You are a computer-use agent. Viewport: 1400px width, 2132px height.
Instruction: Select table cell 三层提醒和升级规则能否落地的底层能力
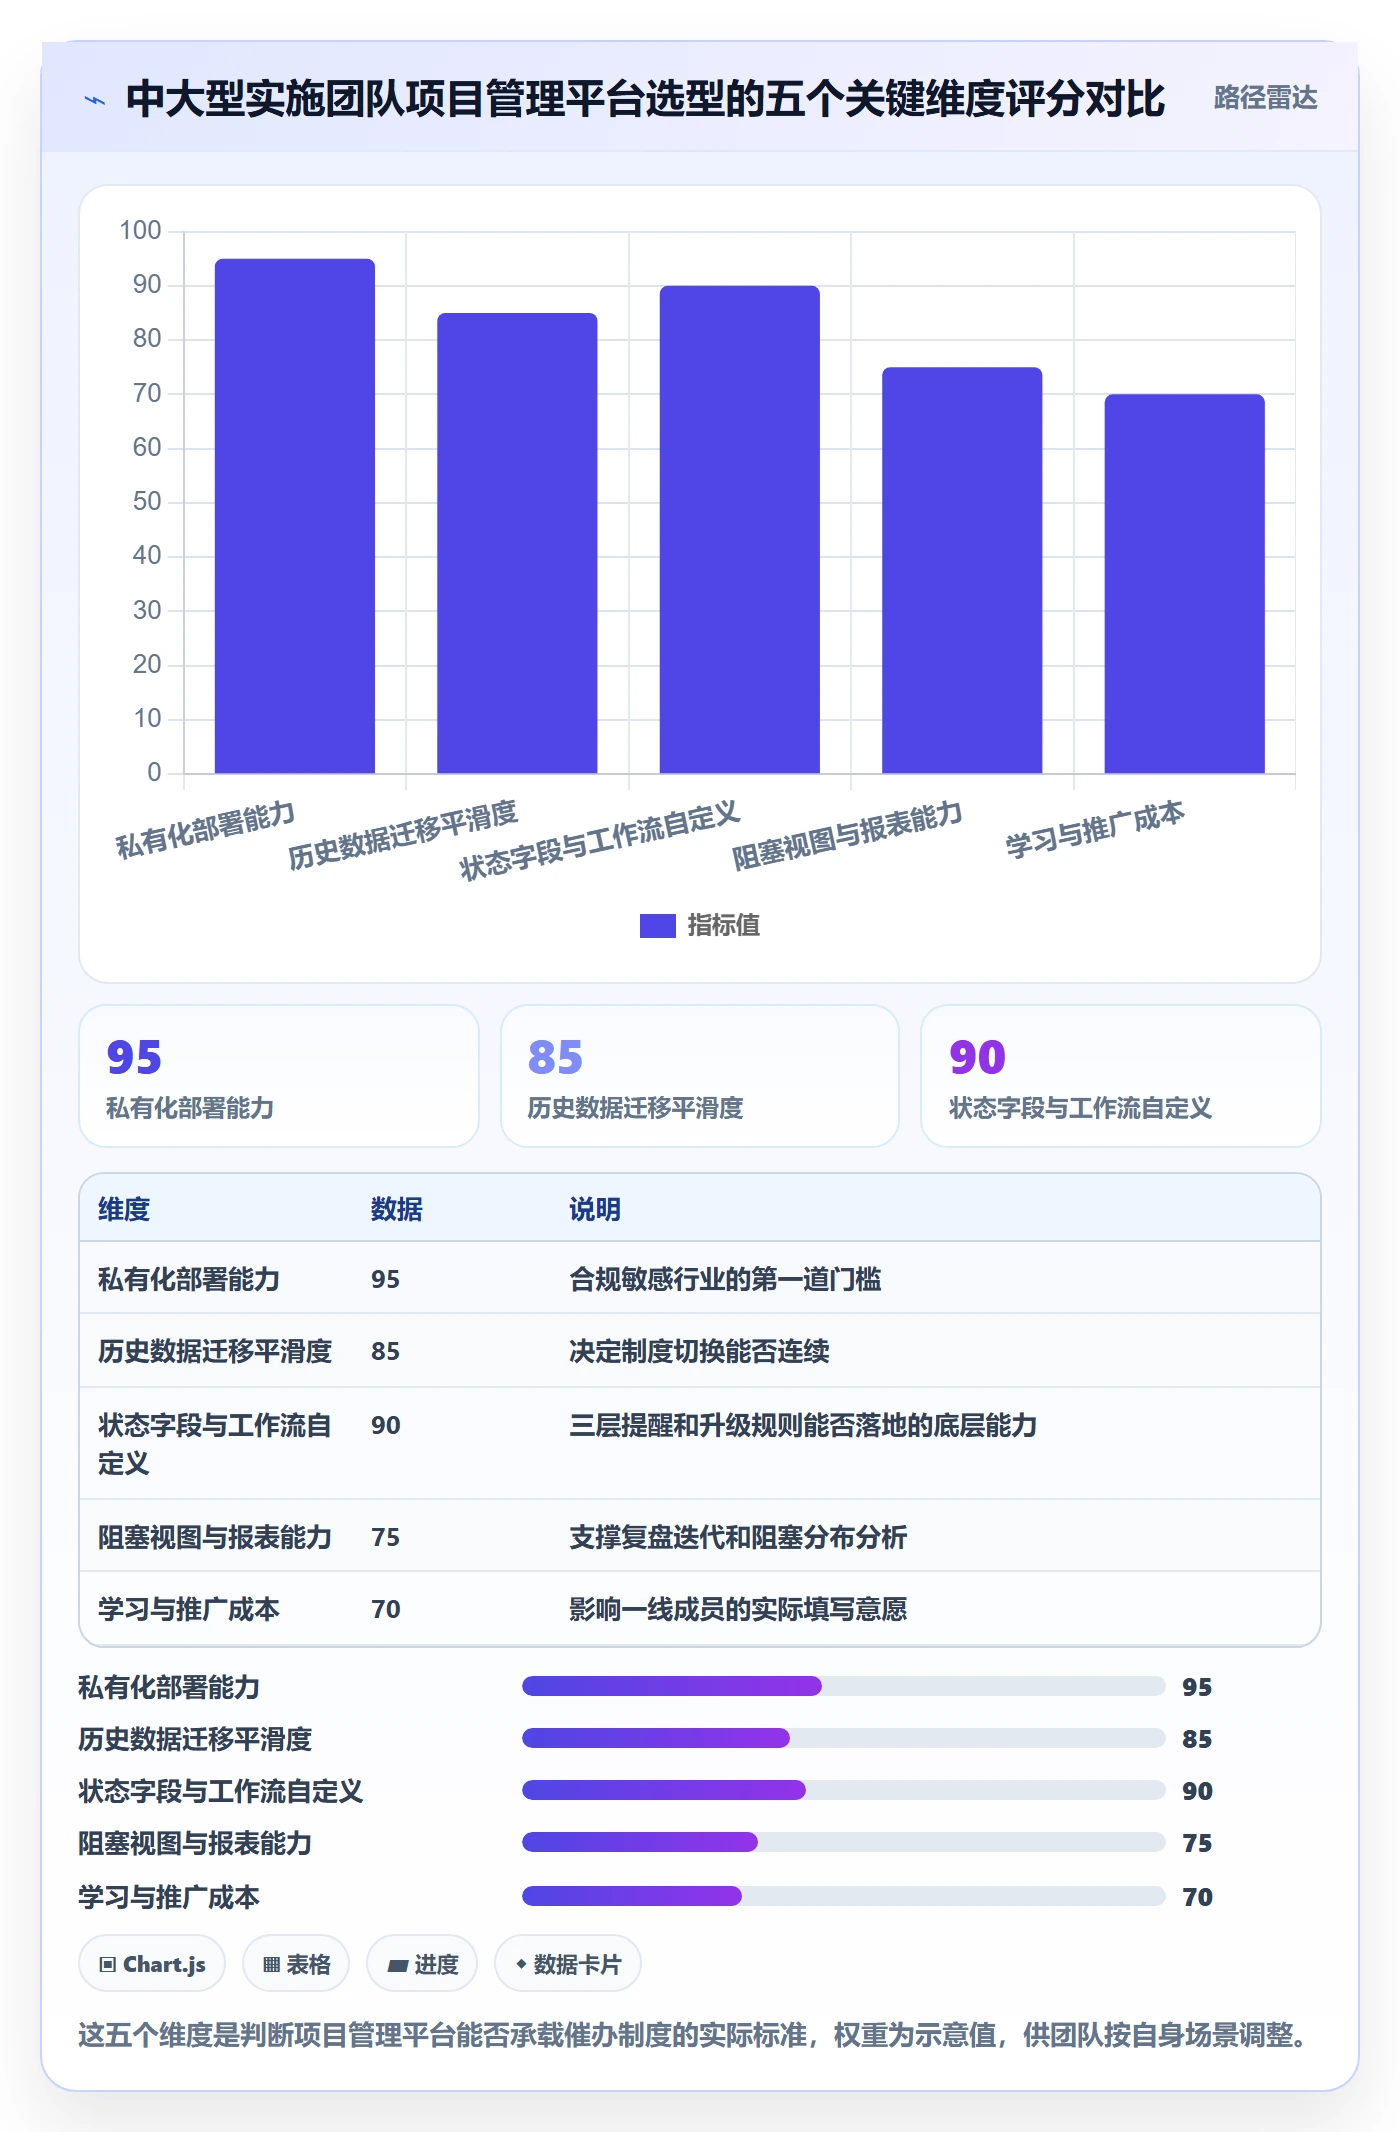[x=803, y=1426]
